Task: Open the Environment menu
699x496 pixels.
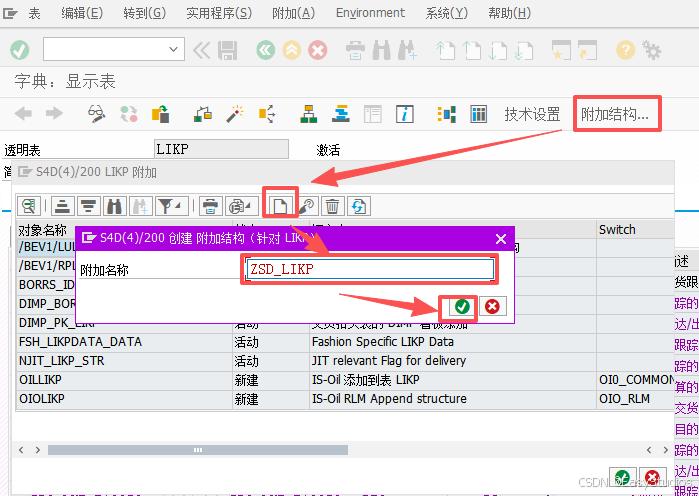Action: pos(370,13)
